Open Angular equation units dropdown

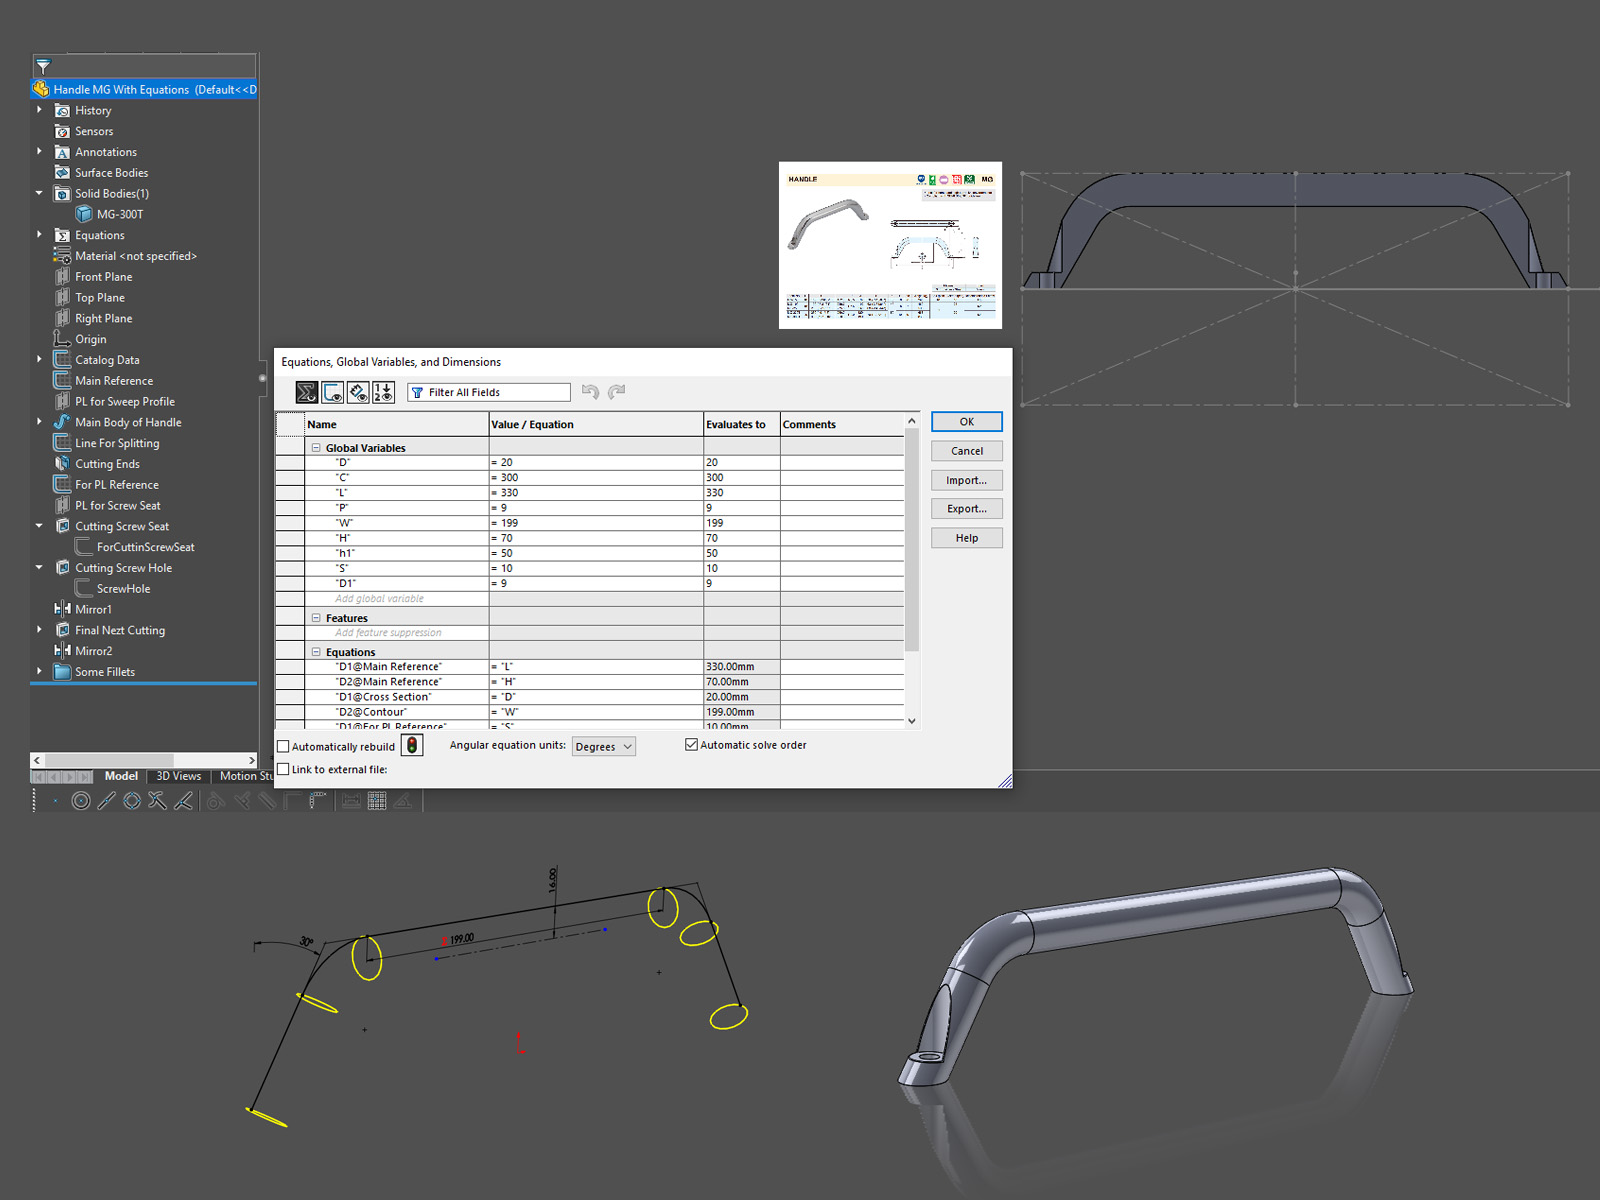coord(604,747)
